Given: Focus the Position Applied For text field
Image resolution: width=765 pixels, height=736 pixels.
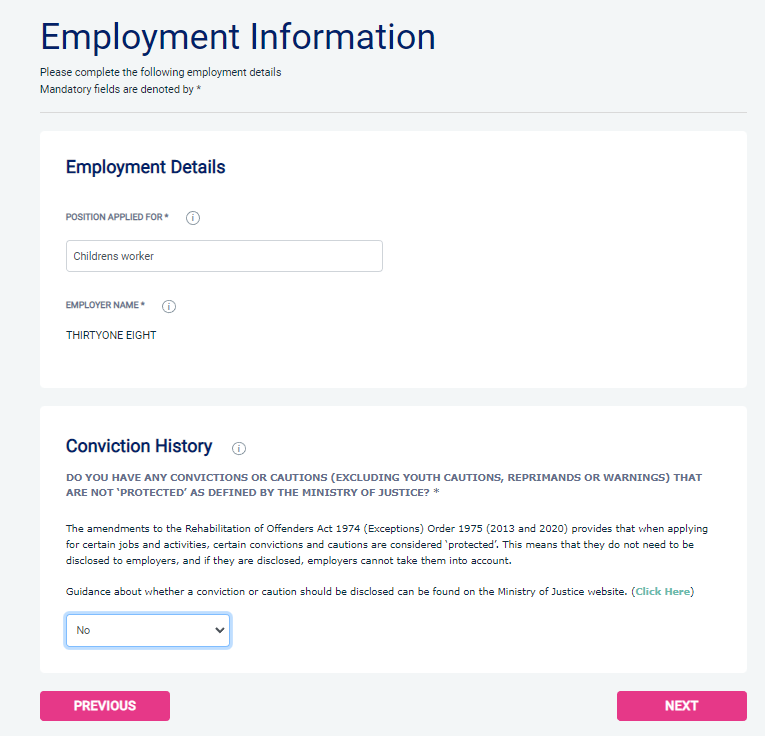Looking at the screenshot, I should [224, 256].
